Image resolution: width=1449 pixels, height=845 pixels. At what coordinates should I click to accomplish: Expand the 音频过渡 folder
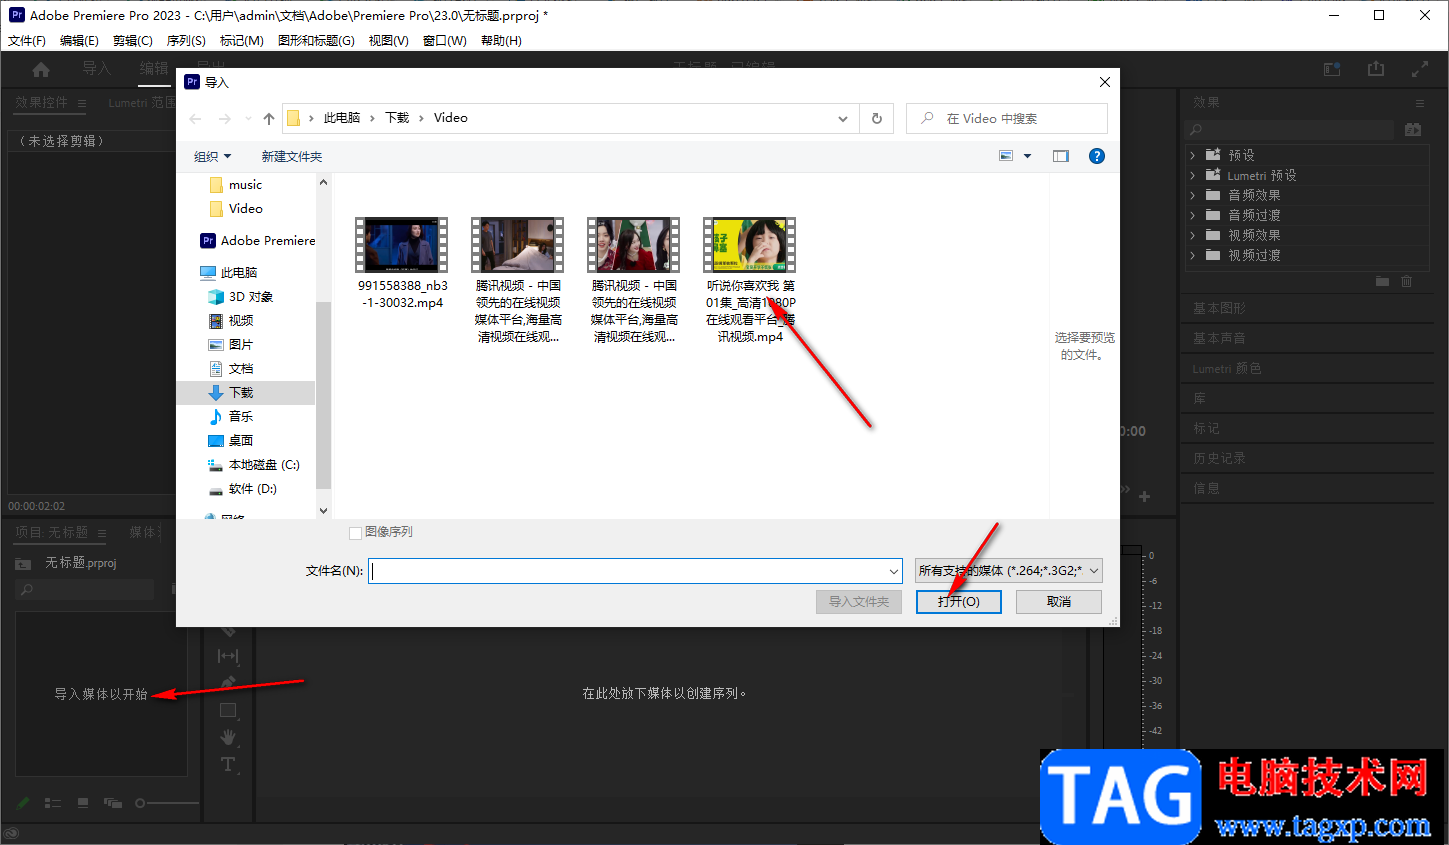[x=1193, y=215]
